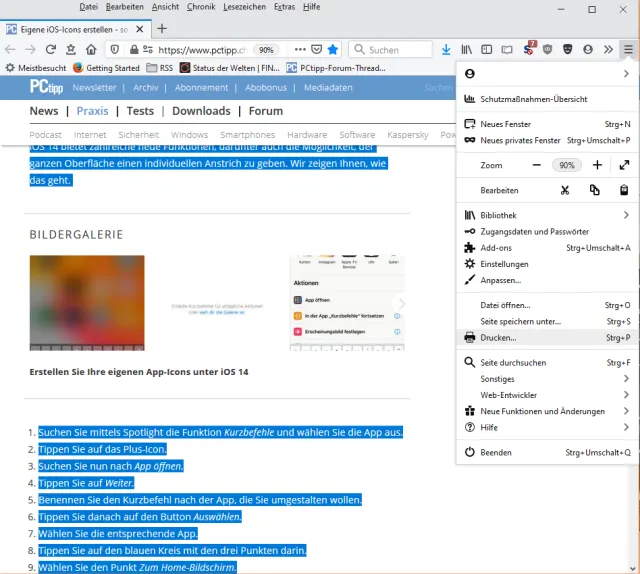Viewport: 640px width, 574px height.
Task: Choose Neues privates Fenster
Action: tap(520, 141)
